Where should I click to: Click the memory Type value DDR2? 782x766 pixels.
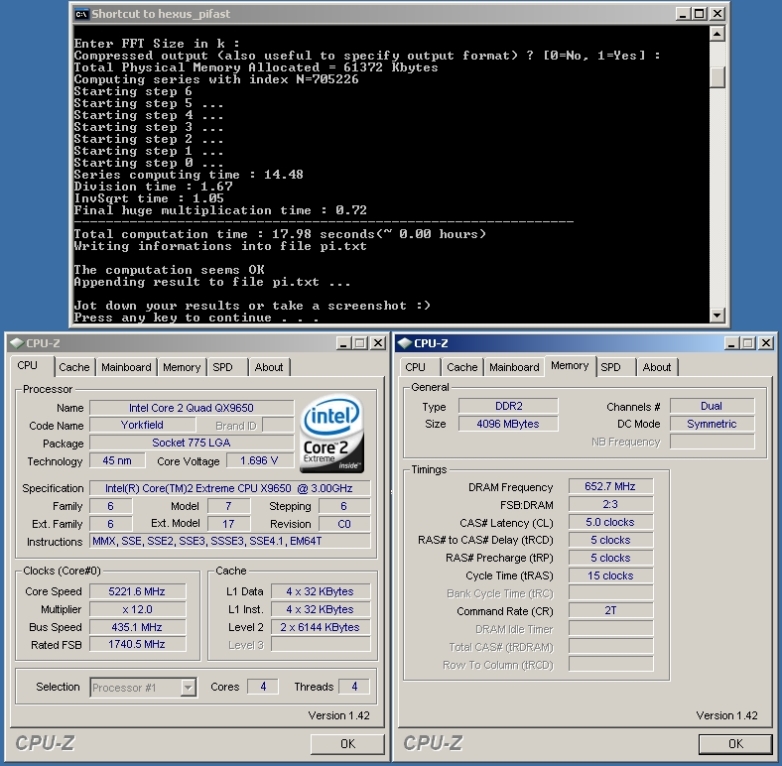click(508, 406)
